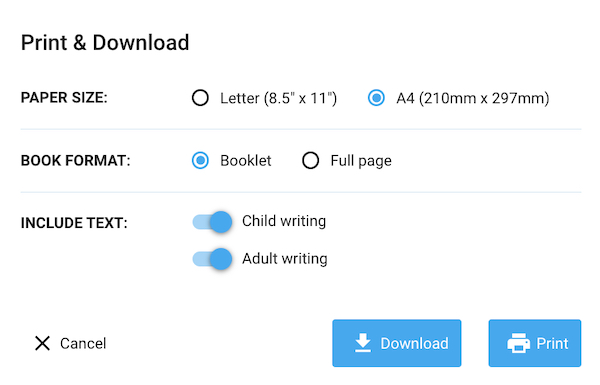
Task: Click the X icon beside Cancel
Action: coord(42,343)
